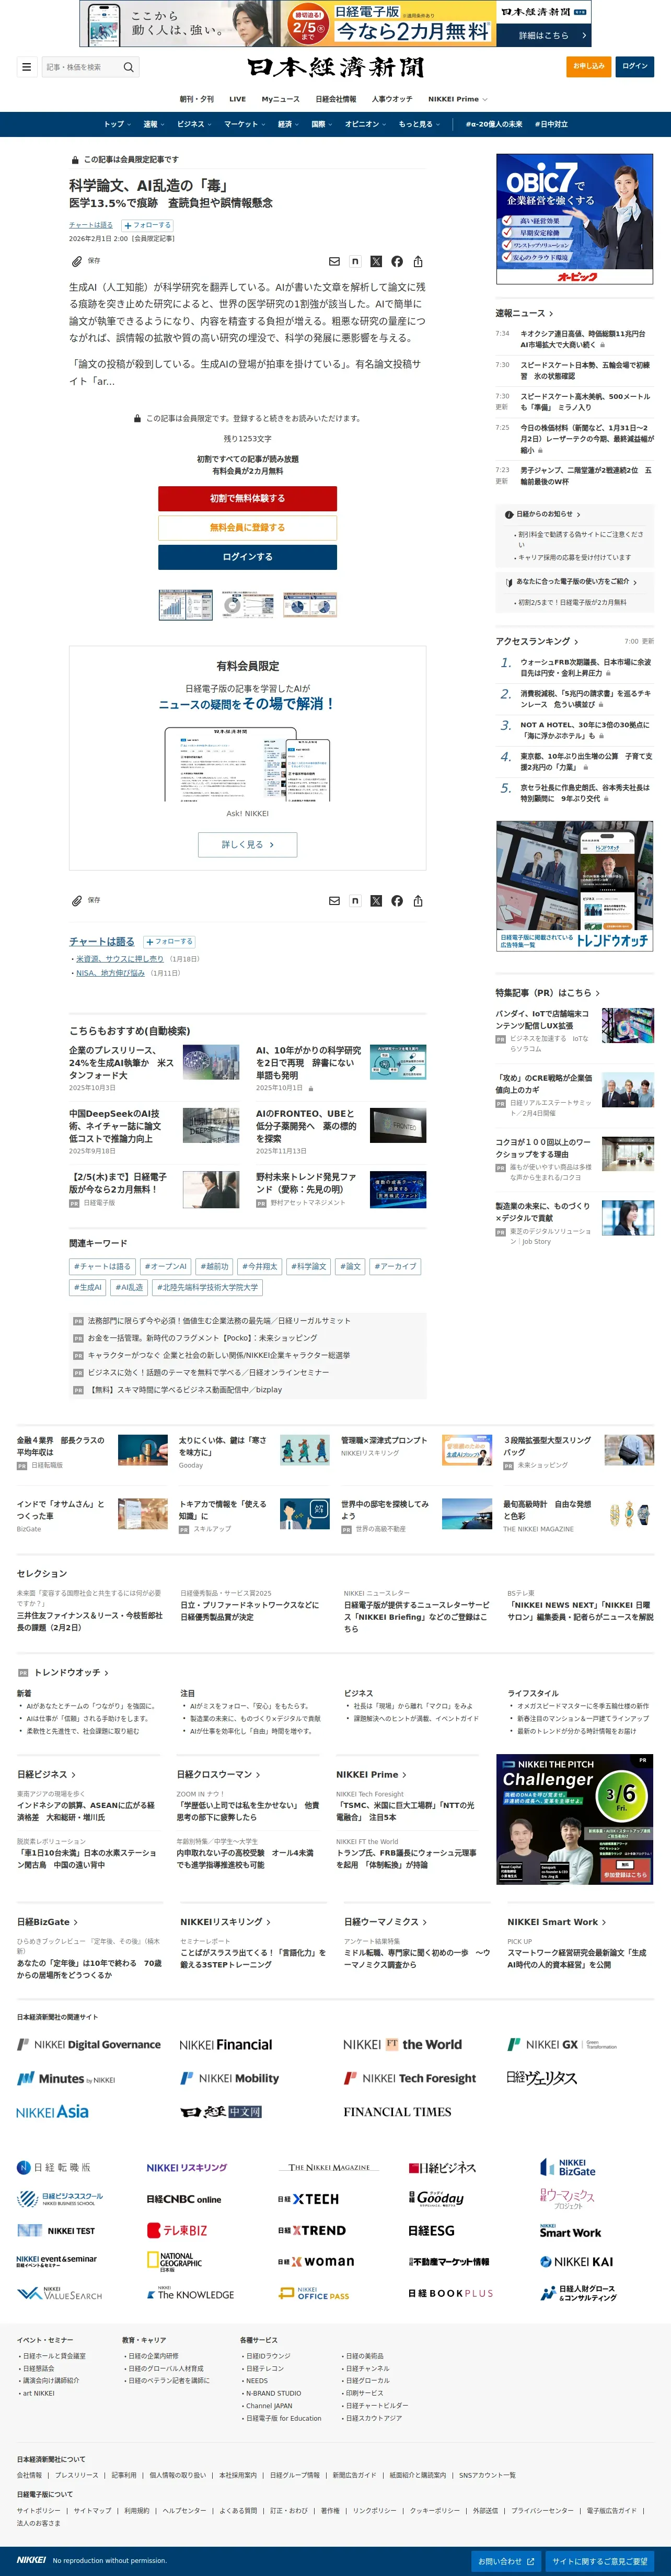This screenshot has width=671, height=2576.
Task: Click Facebook share icon above チャートは語る
Action: [x=397, y=900]
